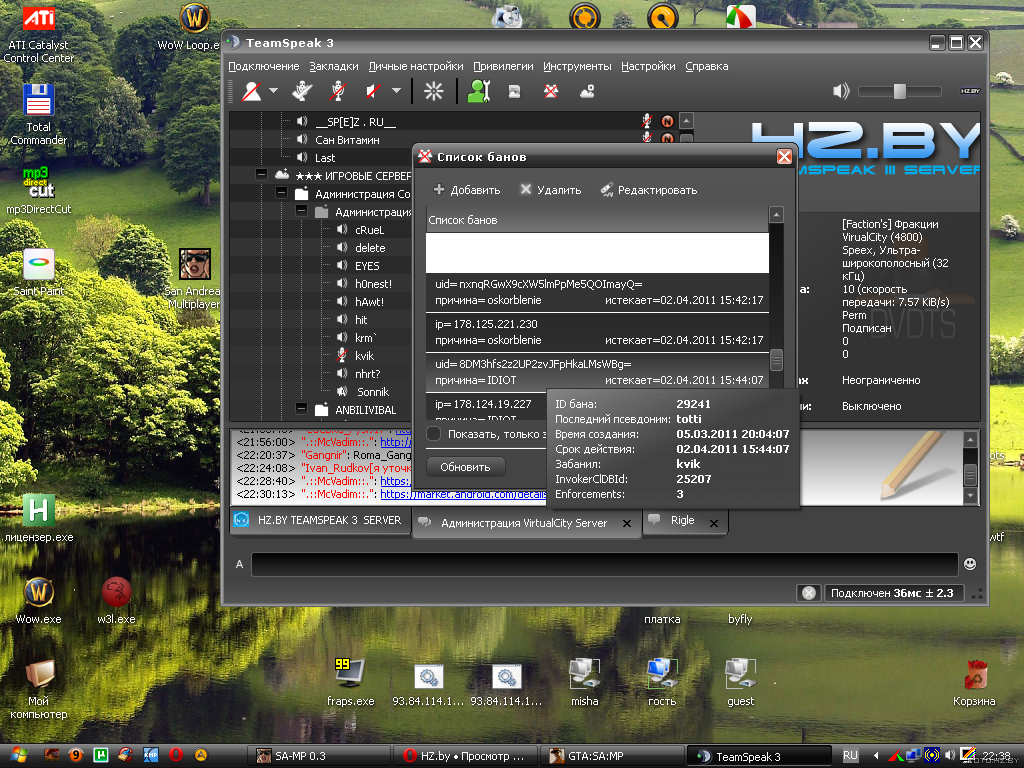Click the away status toolbar icon
1024x768 pixels.
pyautogui.click(x=250, y=92)
